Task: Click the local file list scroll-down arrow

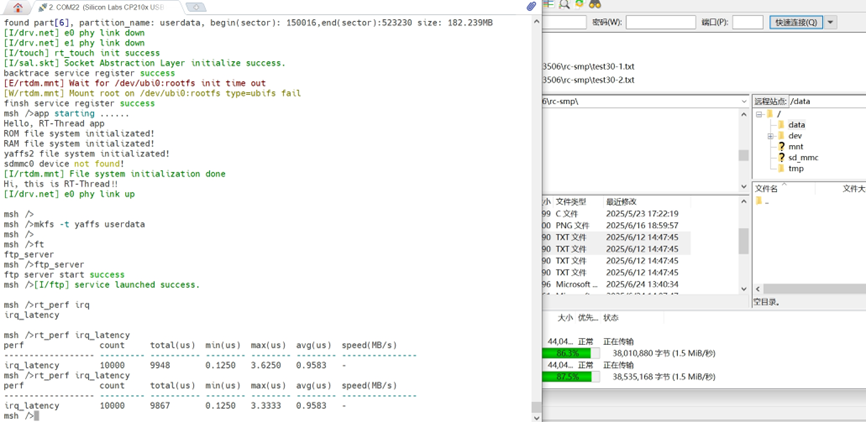Action: [743, 289]
